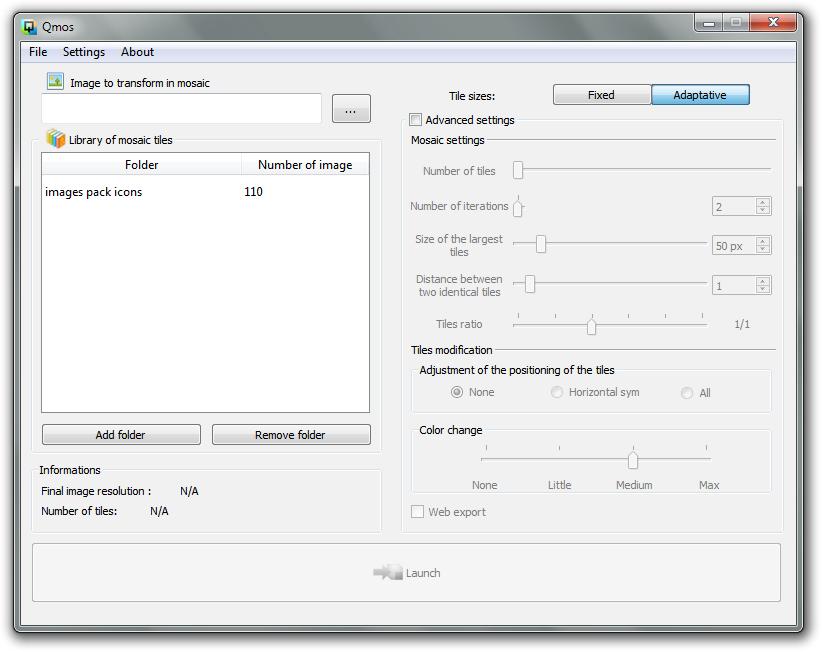Click the image icon beside 'Image to transform in mosaic'

pos(55,81)
